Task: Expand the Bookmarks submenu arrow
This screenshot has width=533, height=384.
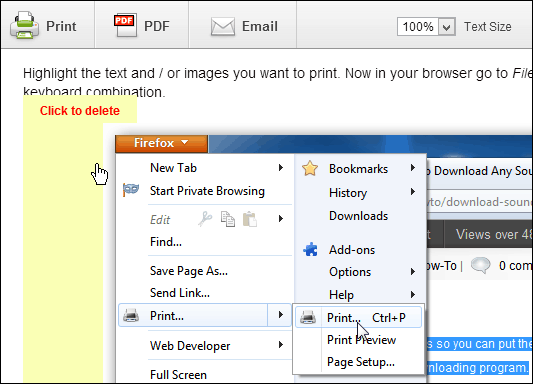Action: (x=413, y=168)
